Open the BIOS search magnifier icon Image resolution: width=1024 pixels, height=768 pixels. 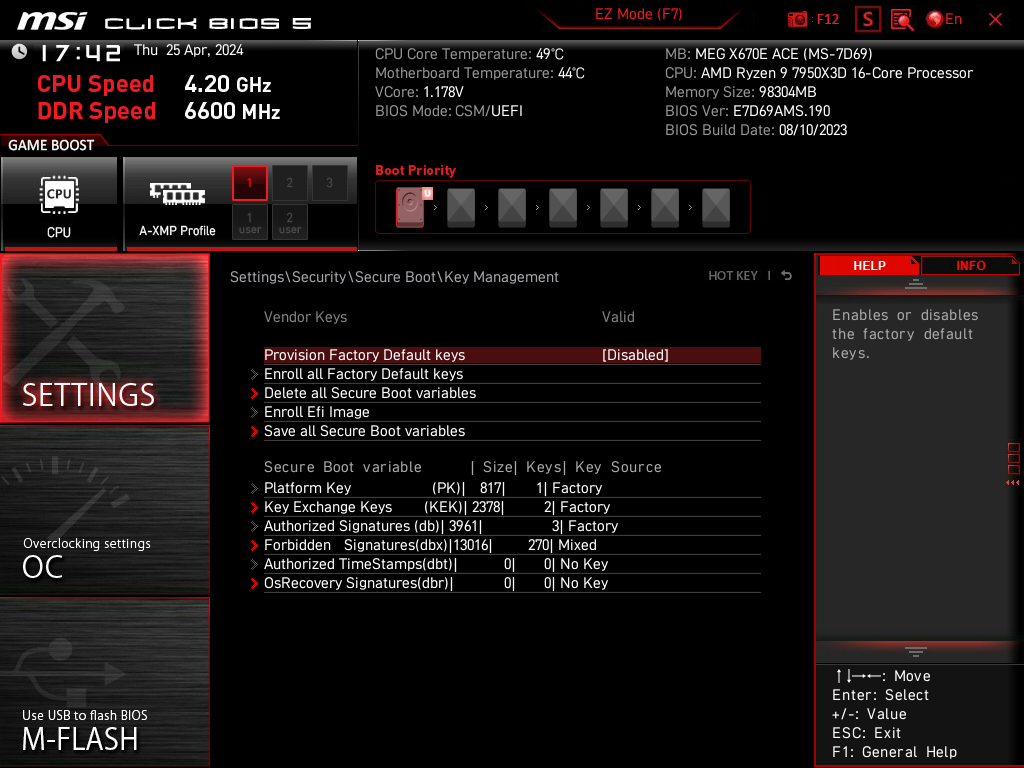click(902, 20)
